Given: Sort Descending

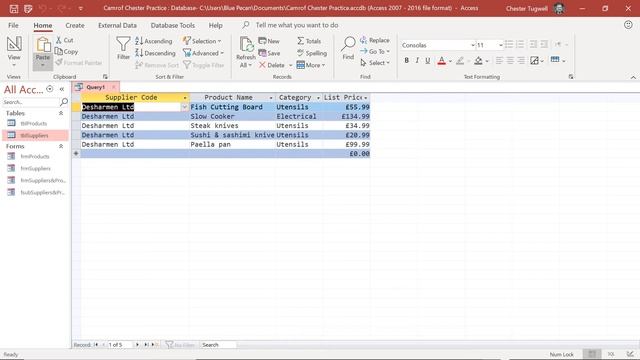Looking at the screenshot, I should tap(155, 53).
